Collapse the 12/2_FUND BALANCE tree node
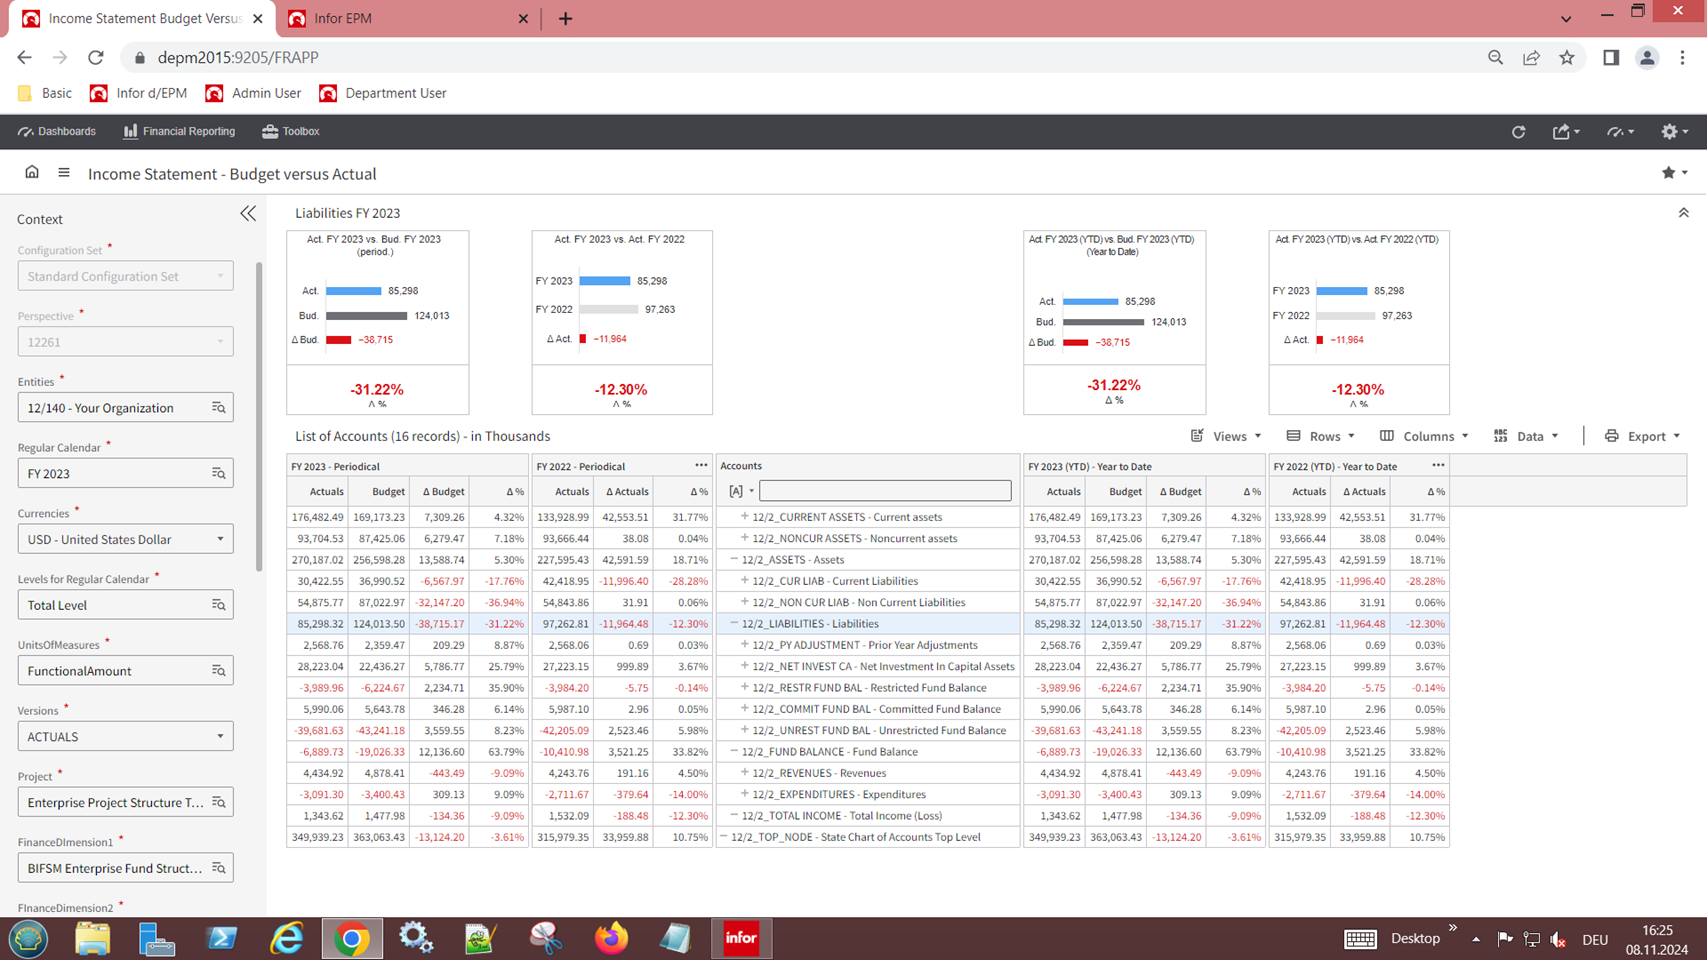This screenshot has width=1707, height=960. coord(734,751)
